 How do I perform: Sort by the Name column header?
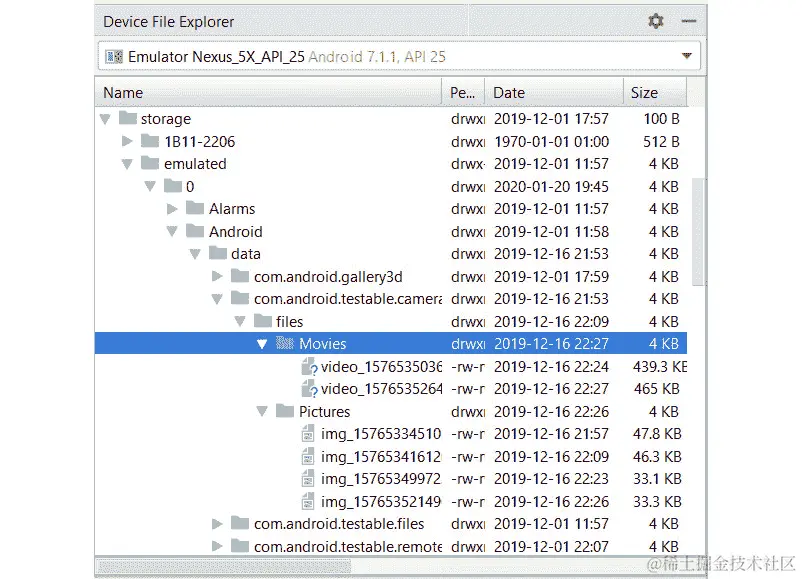click(268, 93)
